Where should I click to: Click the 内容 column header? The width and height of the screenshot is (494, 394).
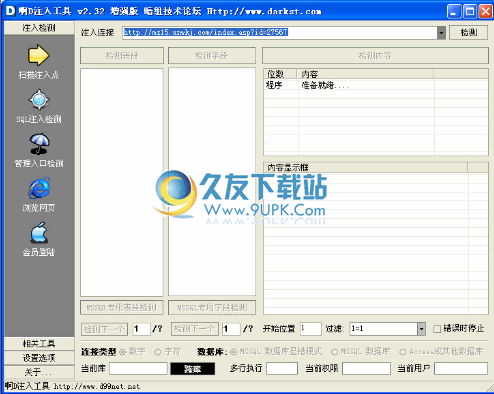[365, 74]
